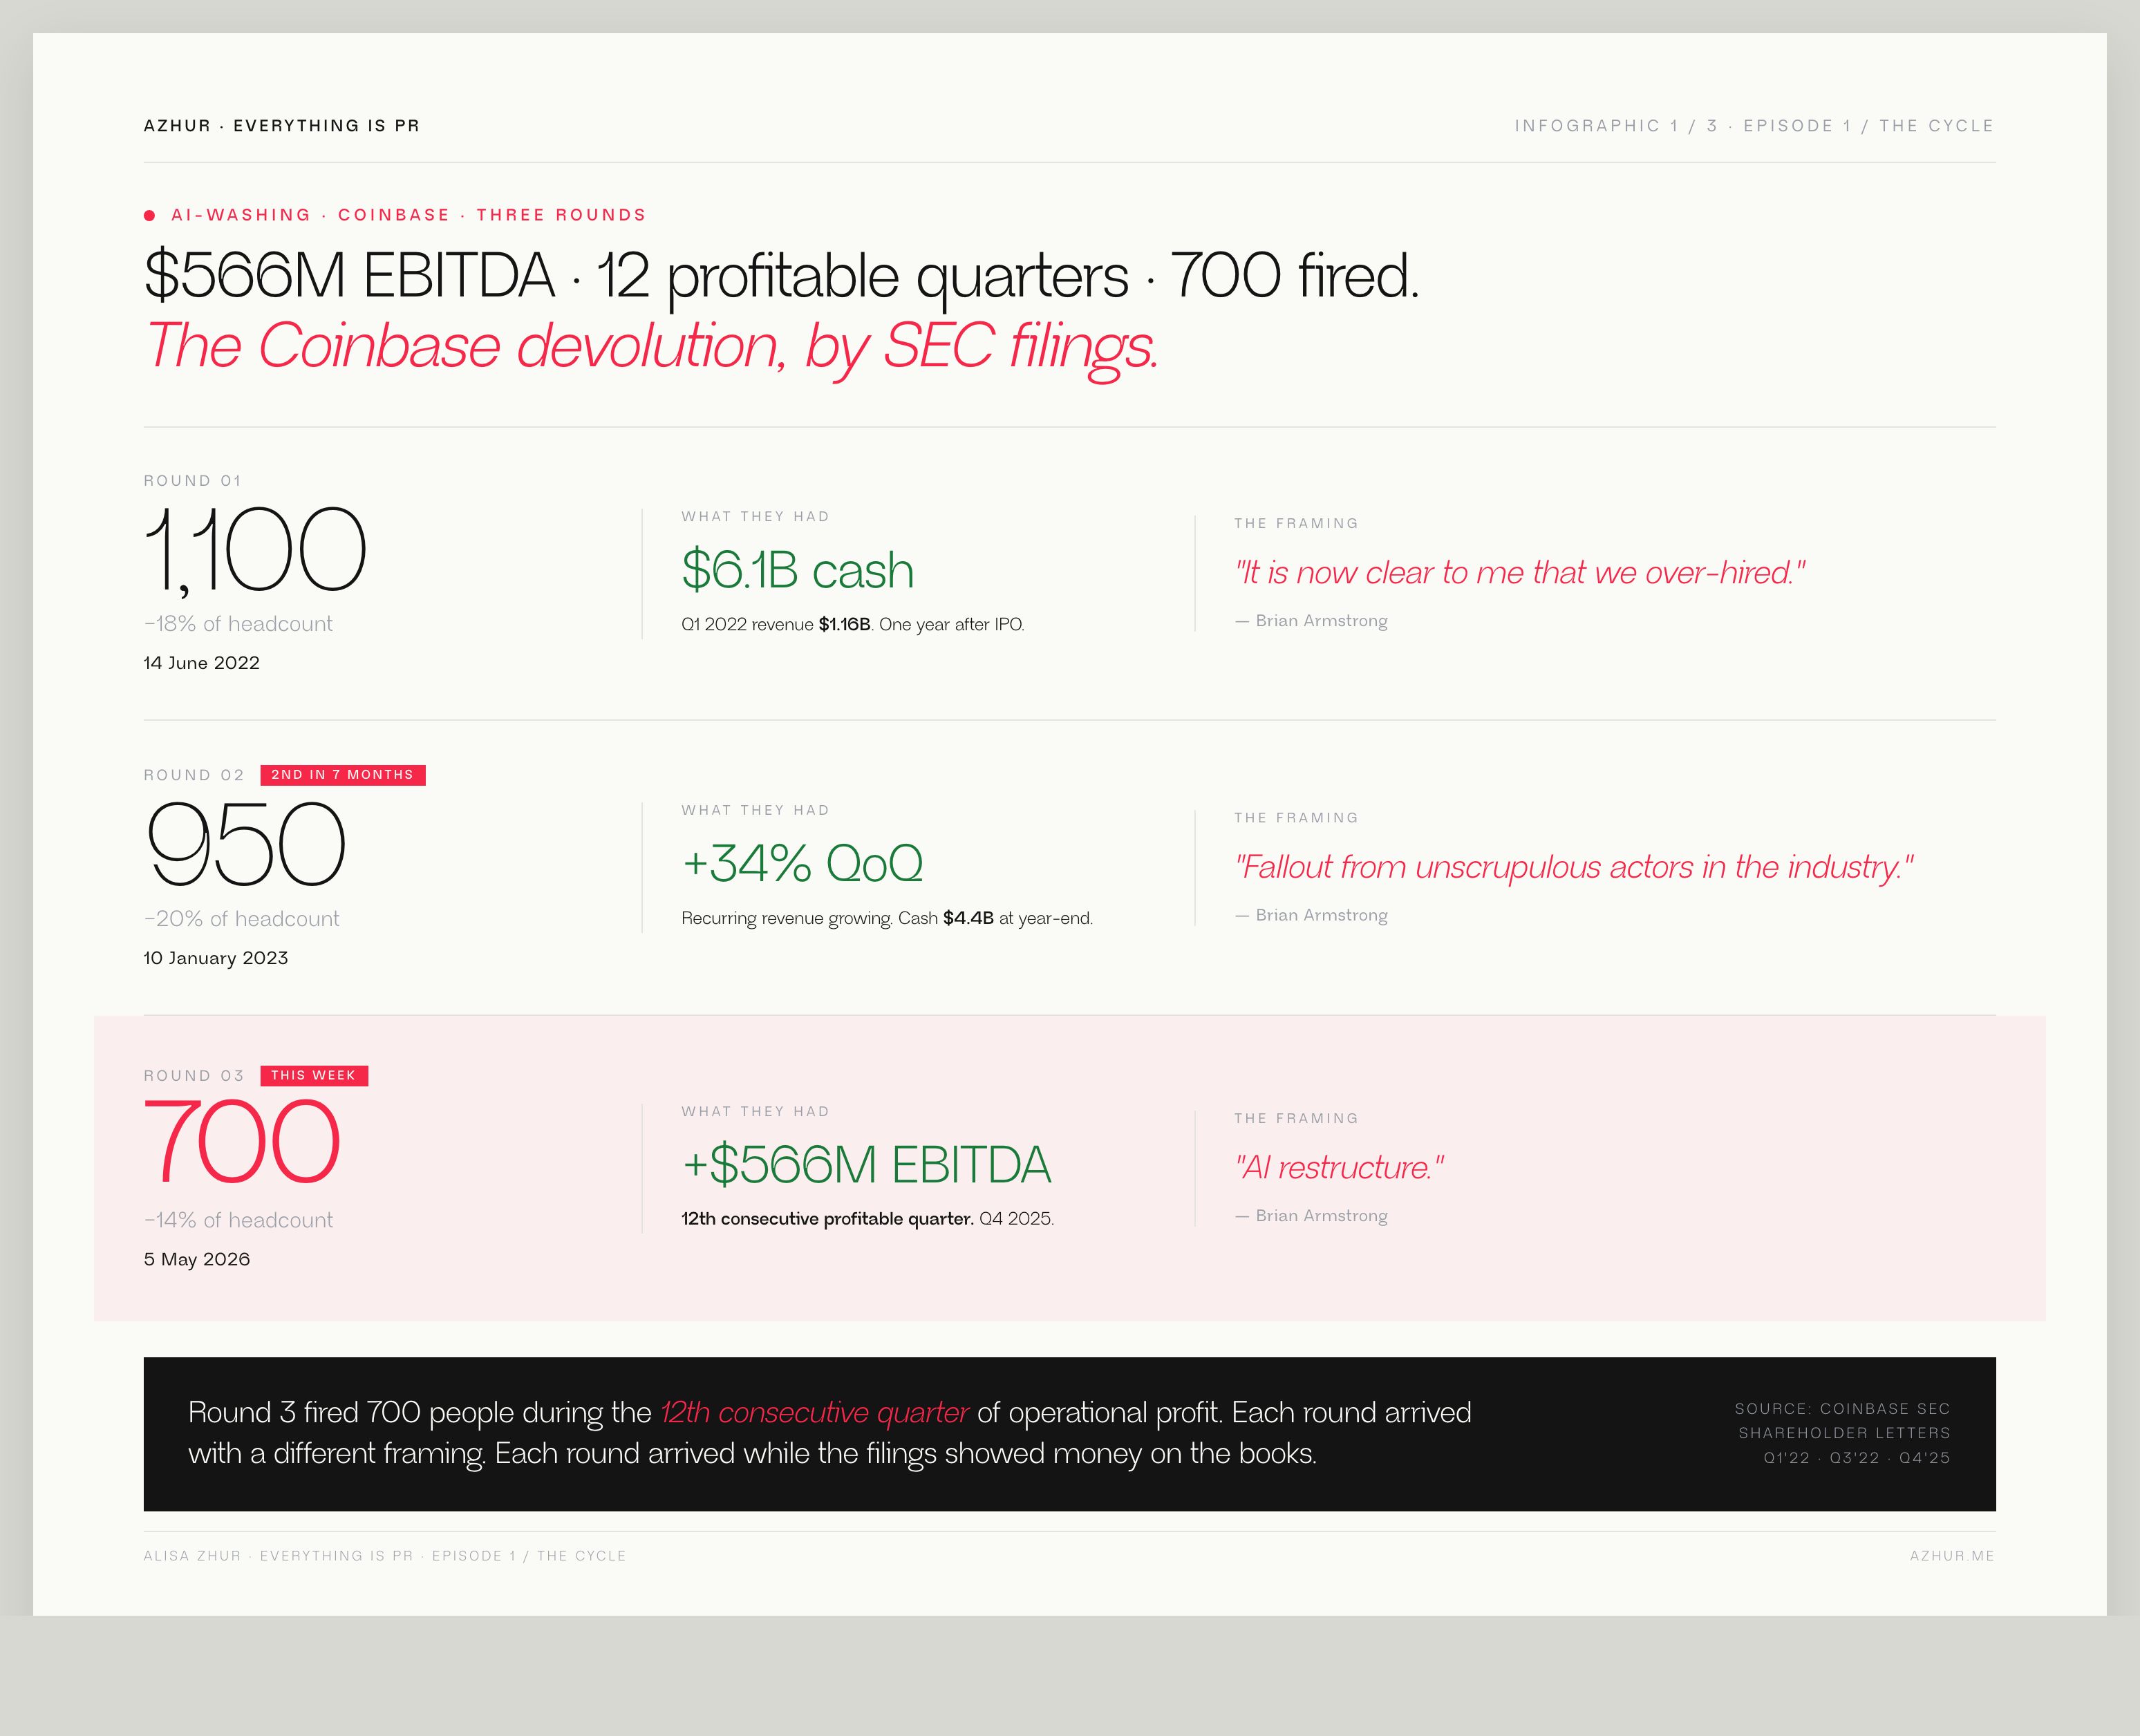
Task: Click 'Q1 2022 revenue $1.16B' line
Action: [x=852, y=625]
